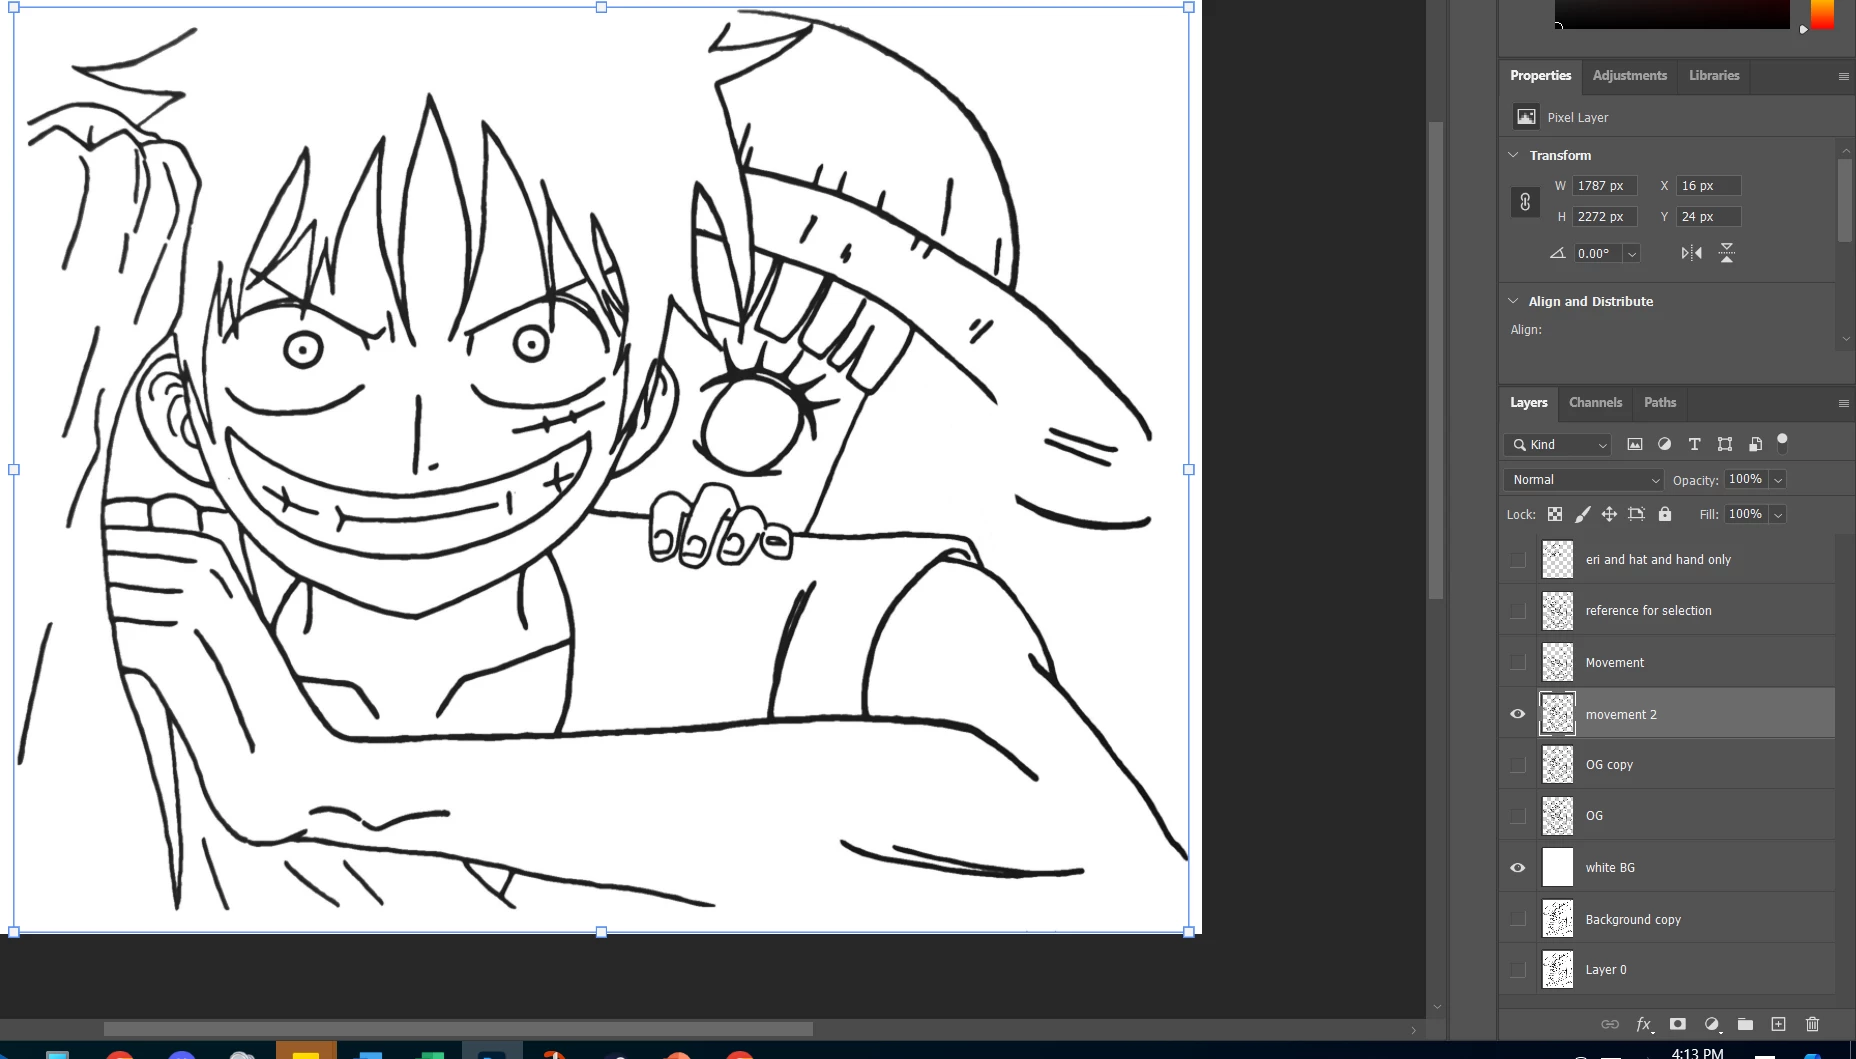Toggle layer filtering on or off

pyautogui.click(x=1782, y=443)
